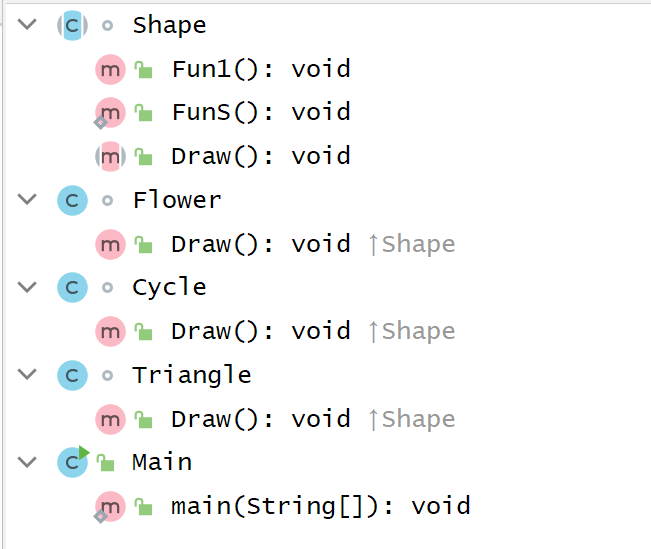Click the abstract class icon beside Shape
The height and width of the screenshot is (549, 651).
click(x=72, y=25)
